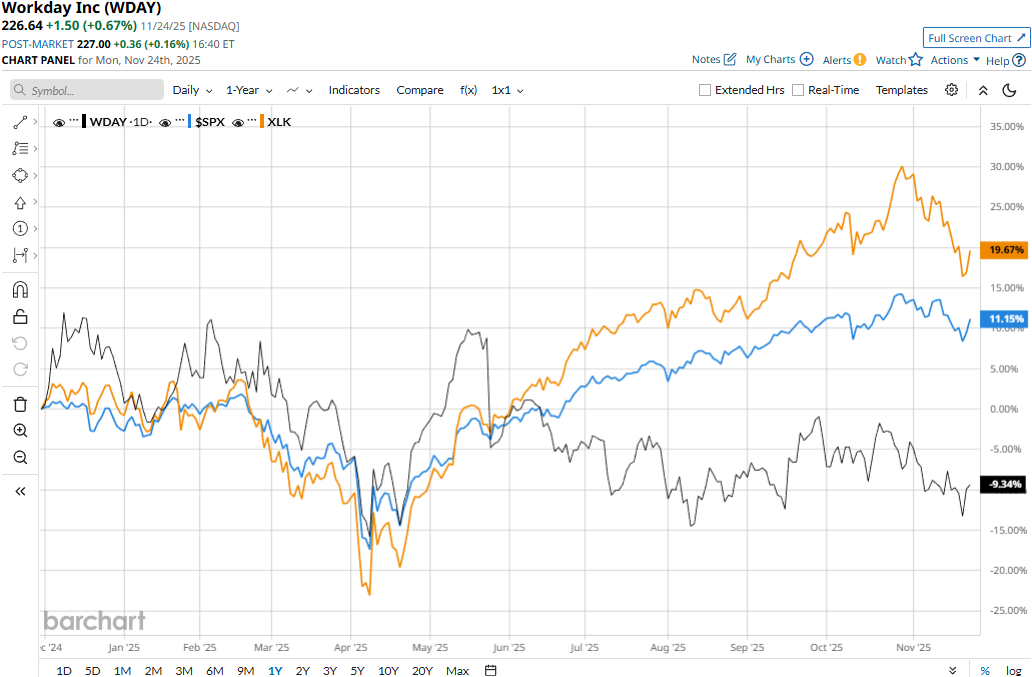The width and height of the screenshot is (1032, 677).
Task: Select the Max range tab
Action: (457, 670)
